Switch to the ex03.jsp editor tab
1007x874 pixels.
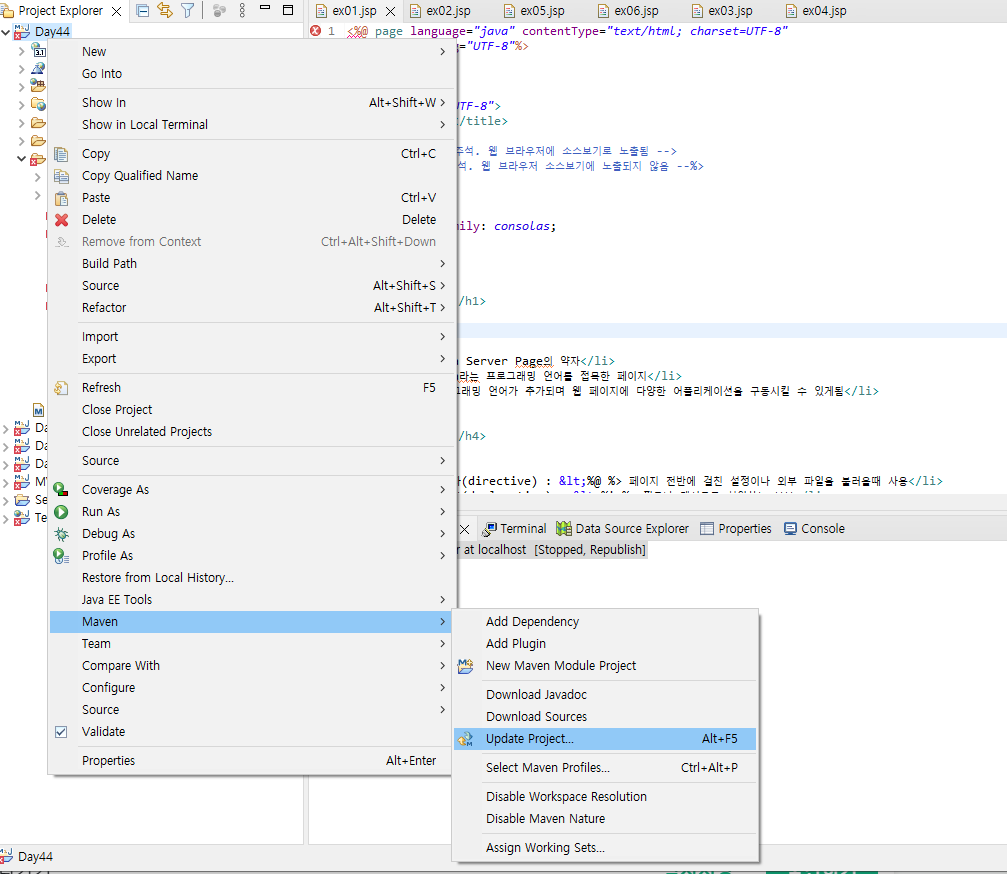point(730,11)
